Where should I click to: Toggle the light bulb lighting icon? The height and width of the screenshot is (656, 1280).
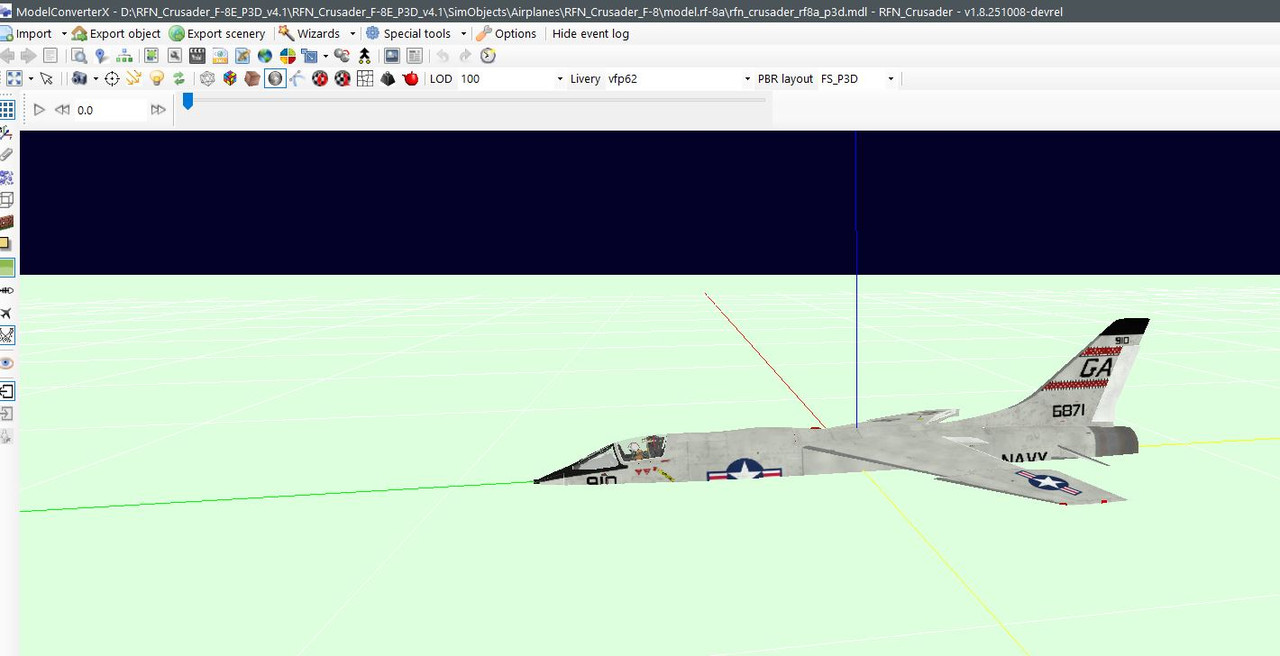pyautogui.click(x=157, y=79)
